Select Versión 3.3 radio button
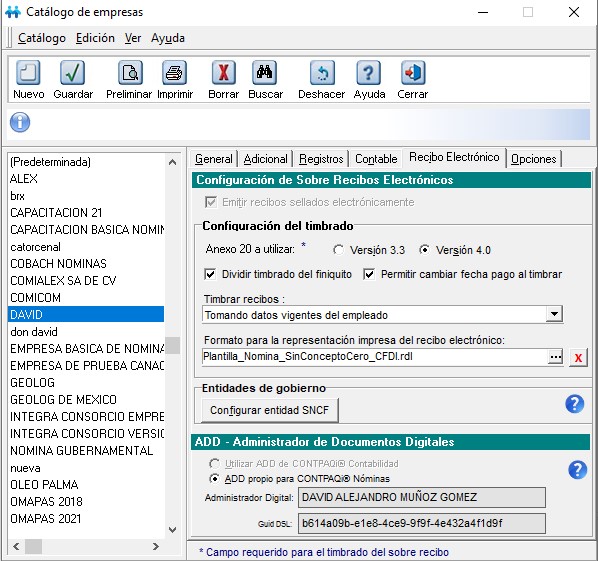The height and width of the screenshot is (561, 598). point(338,250)
